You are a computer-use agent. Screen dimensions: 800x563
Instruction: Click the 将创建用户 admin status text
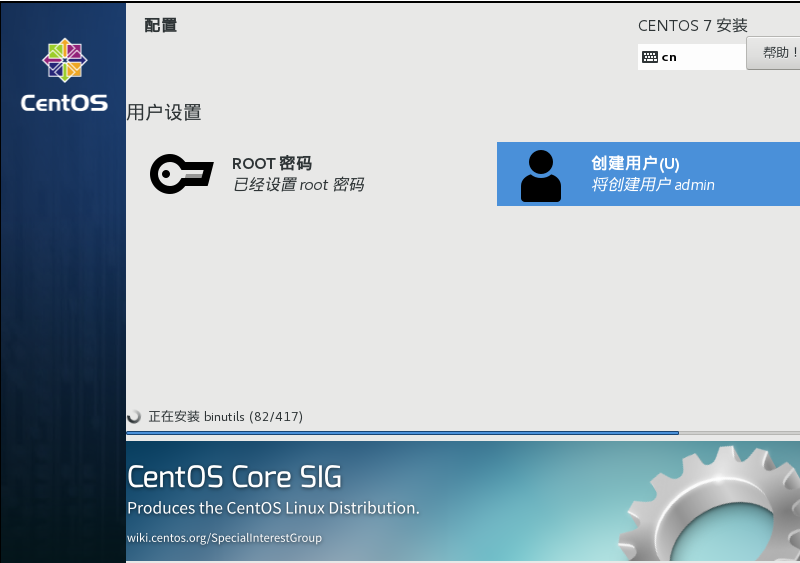coord(653,184)
